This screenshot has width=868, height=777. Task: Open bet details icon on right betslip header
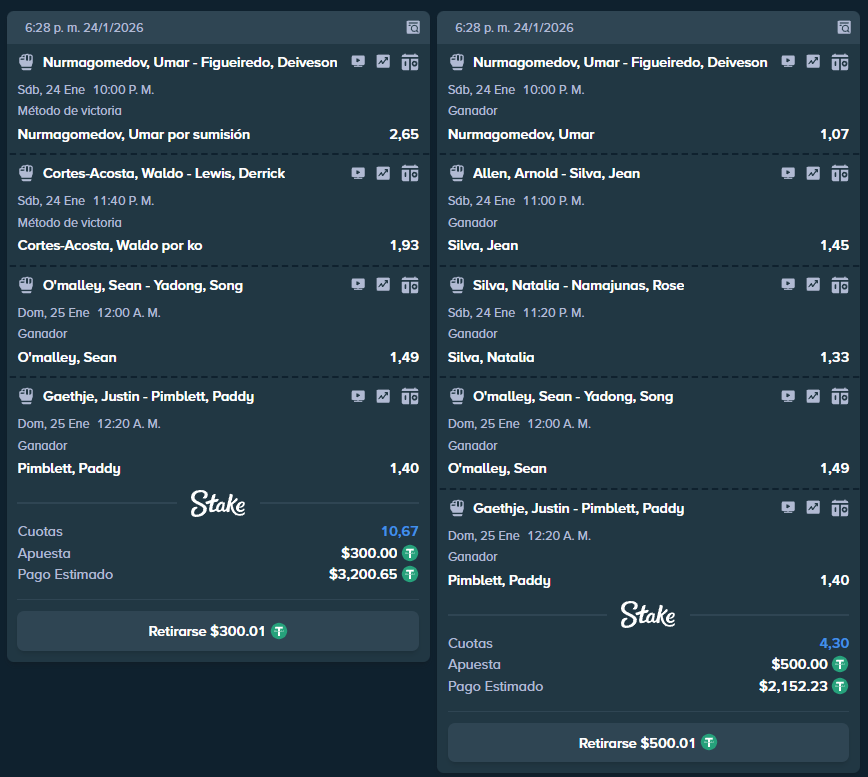[x=844, y=27]
